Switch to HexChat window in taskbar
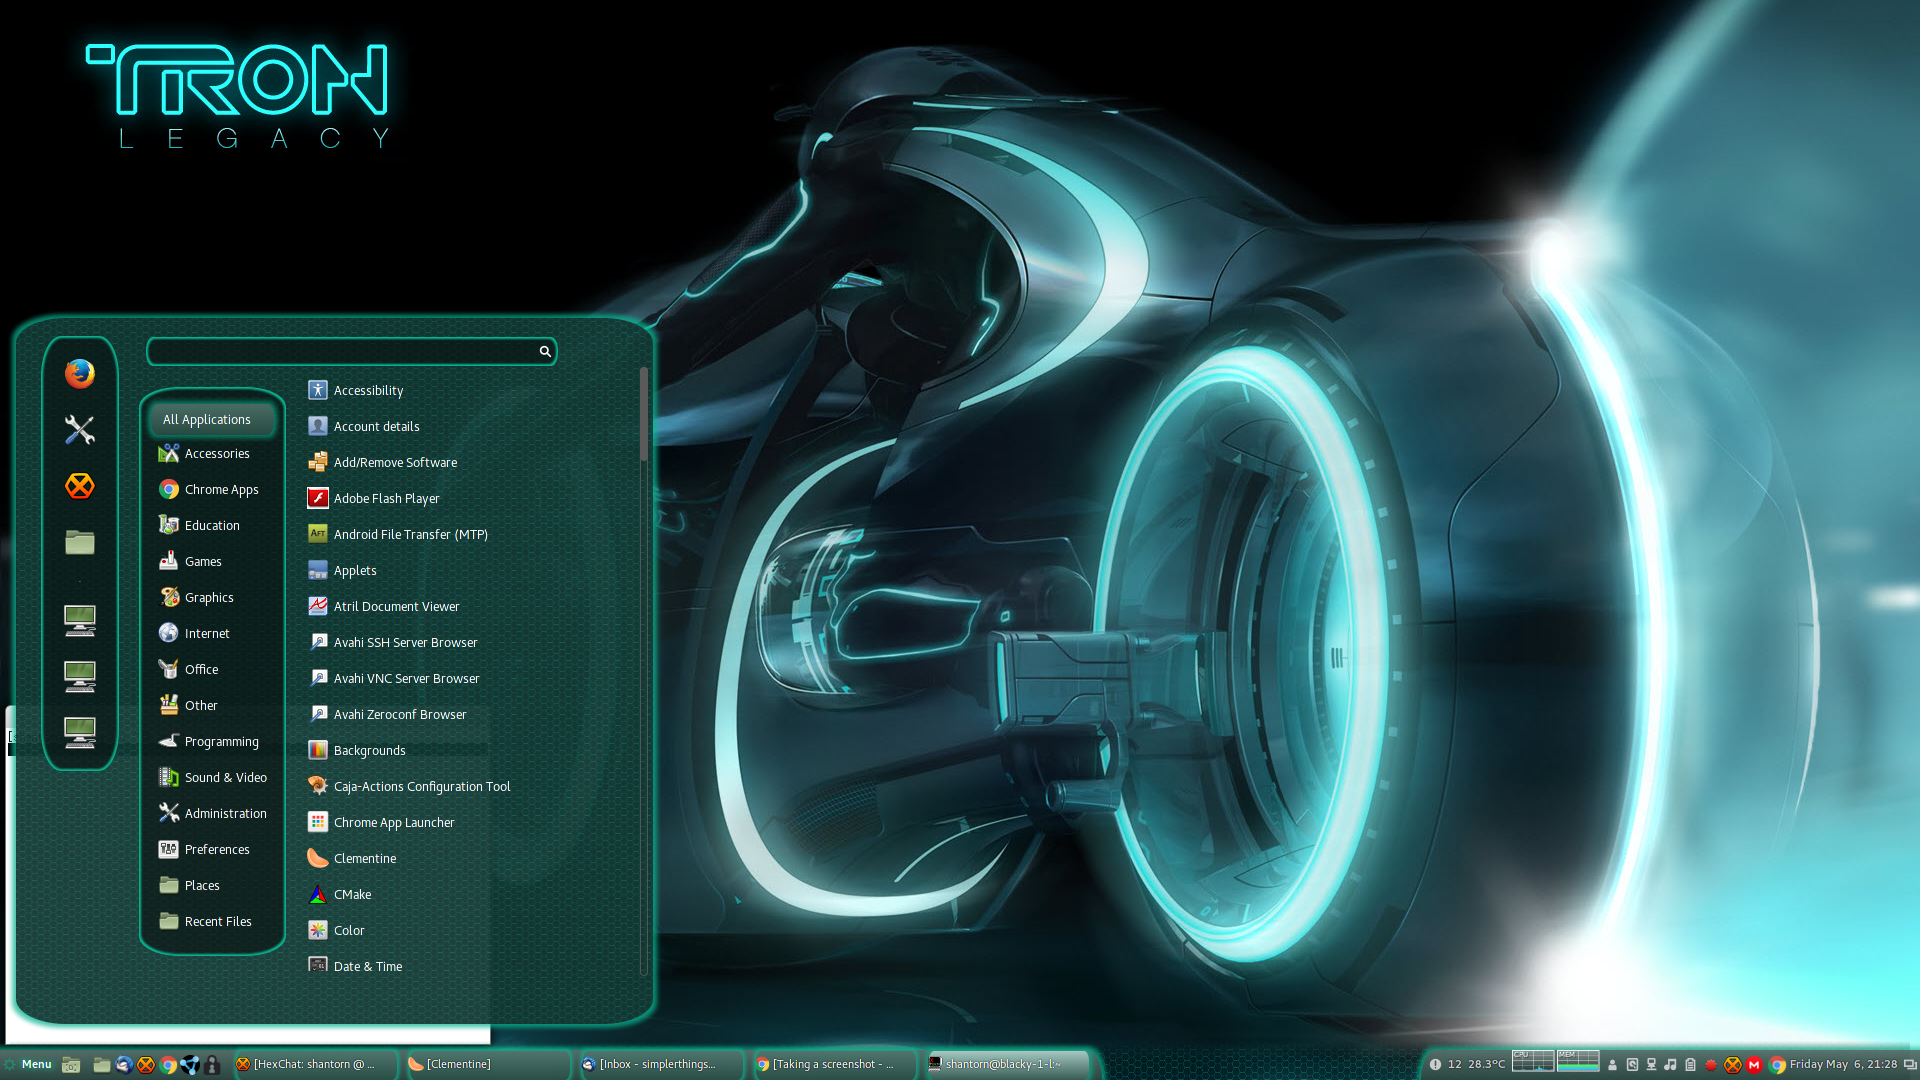Viewport: 1920px width, 1080px height. click(x=314, y=1064)
